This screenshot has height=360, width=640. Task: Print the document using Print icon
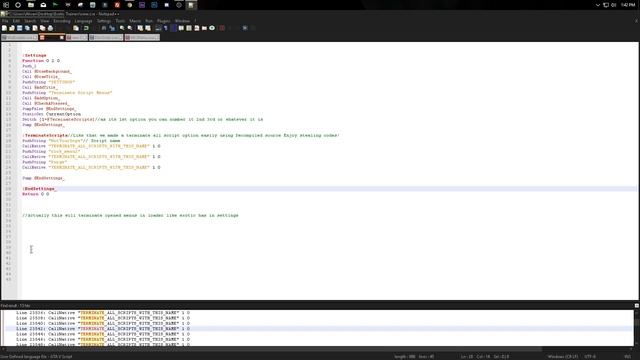(x=50, y=28)
